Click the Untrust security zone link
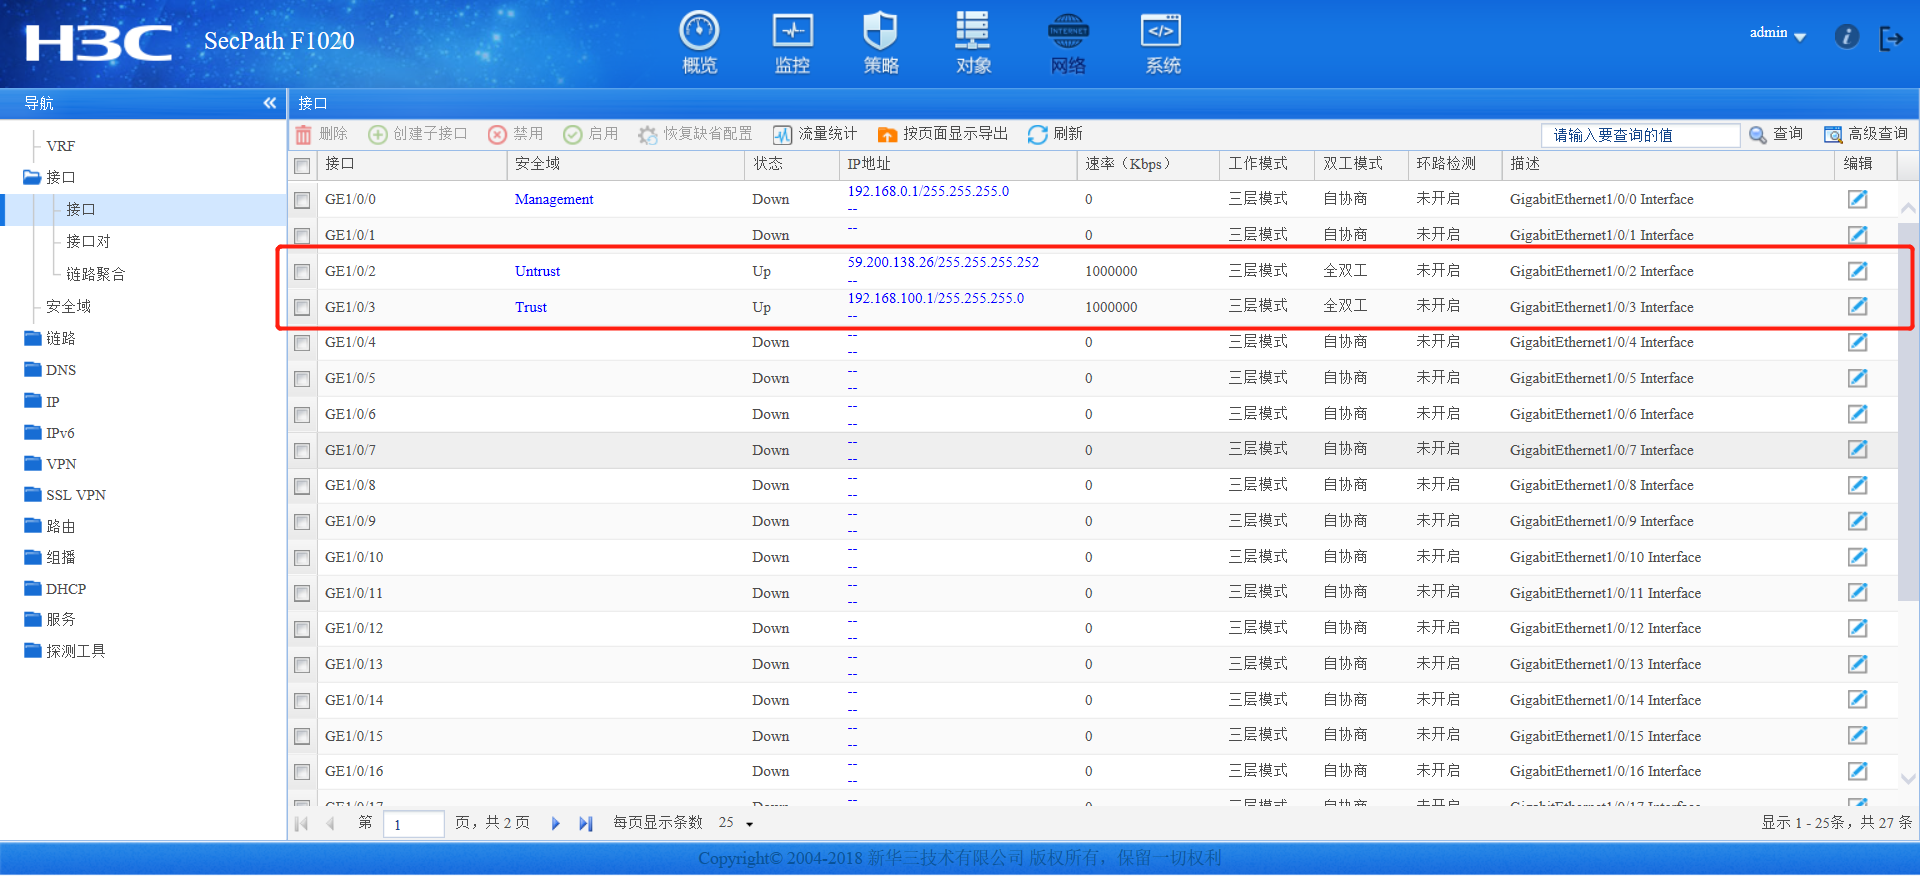 (x=537, y=271)
